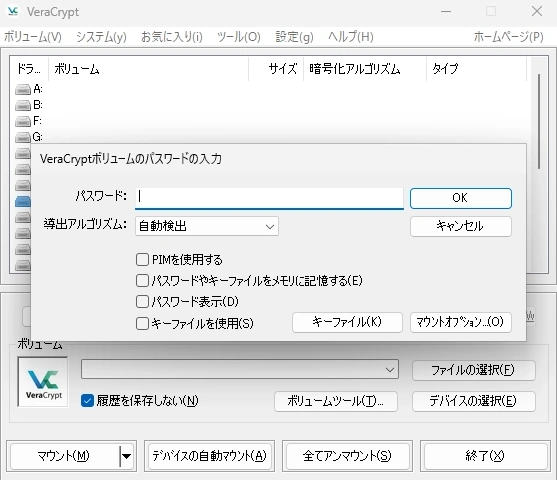557x480 pixels.
Task: Open the ヘルプ(H) menu
Action: [x=351, y=37]
